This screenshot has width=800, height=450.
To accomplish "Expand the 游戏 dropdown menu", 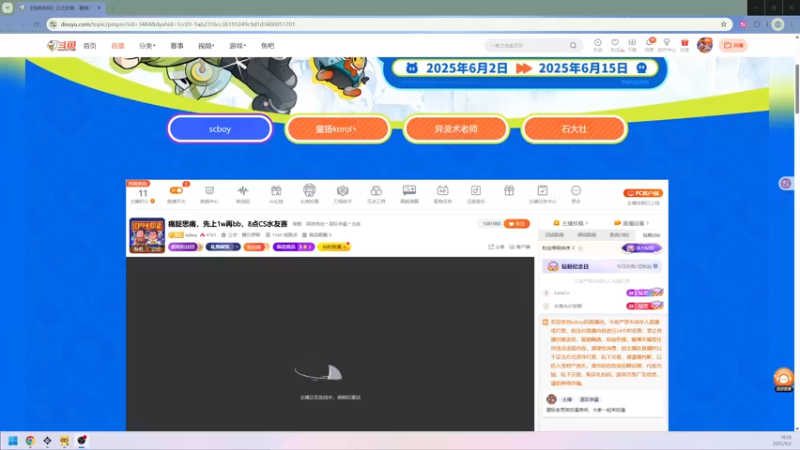I will 237,45.
